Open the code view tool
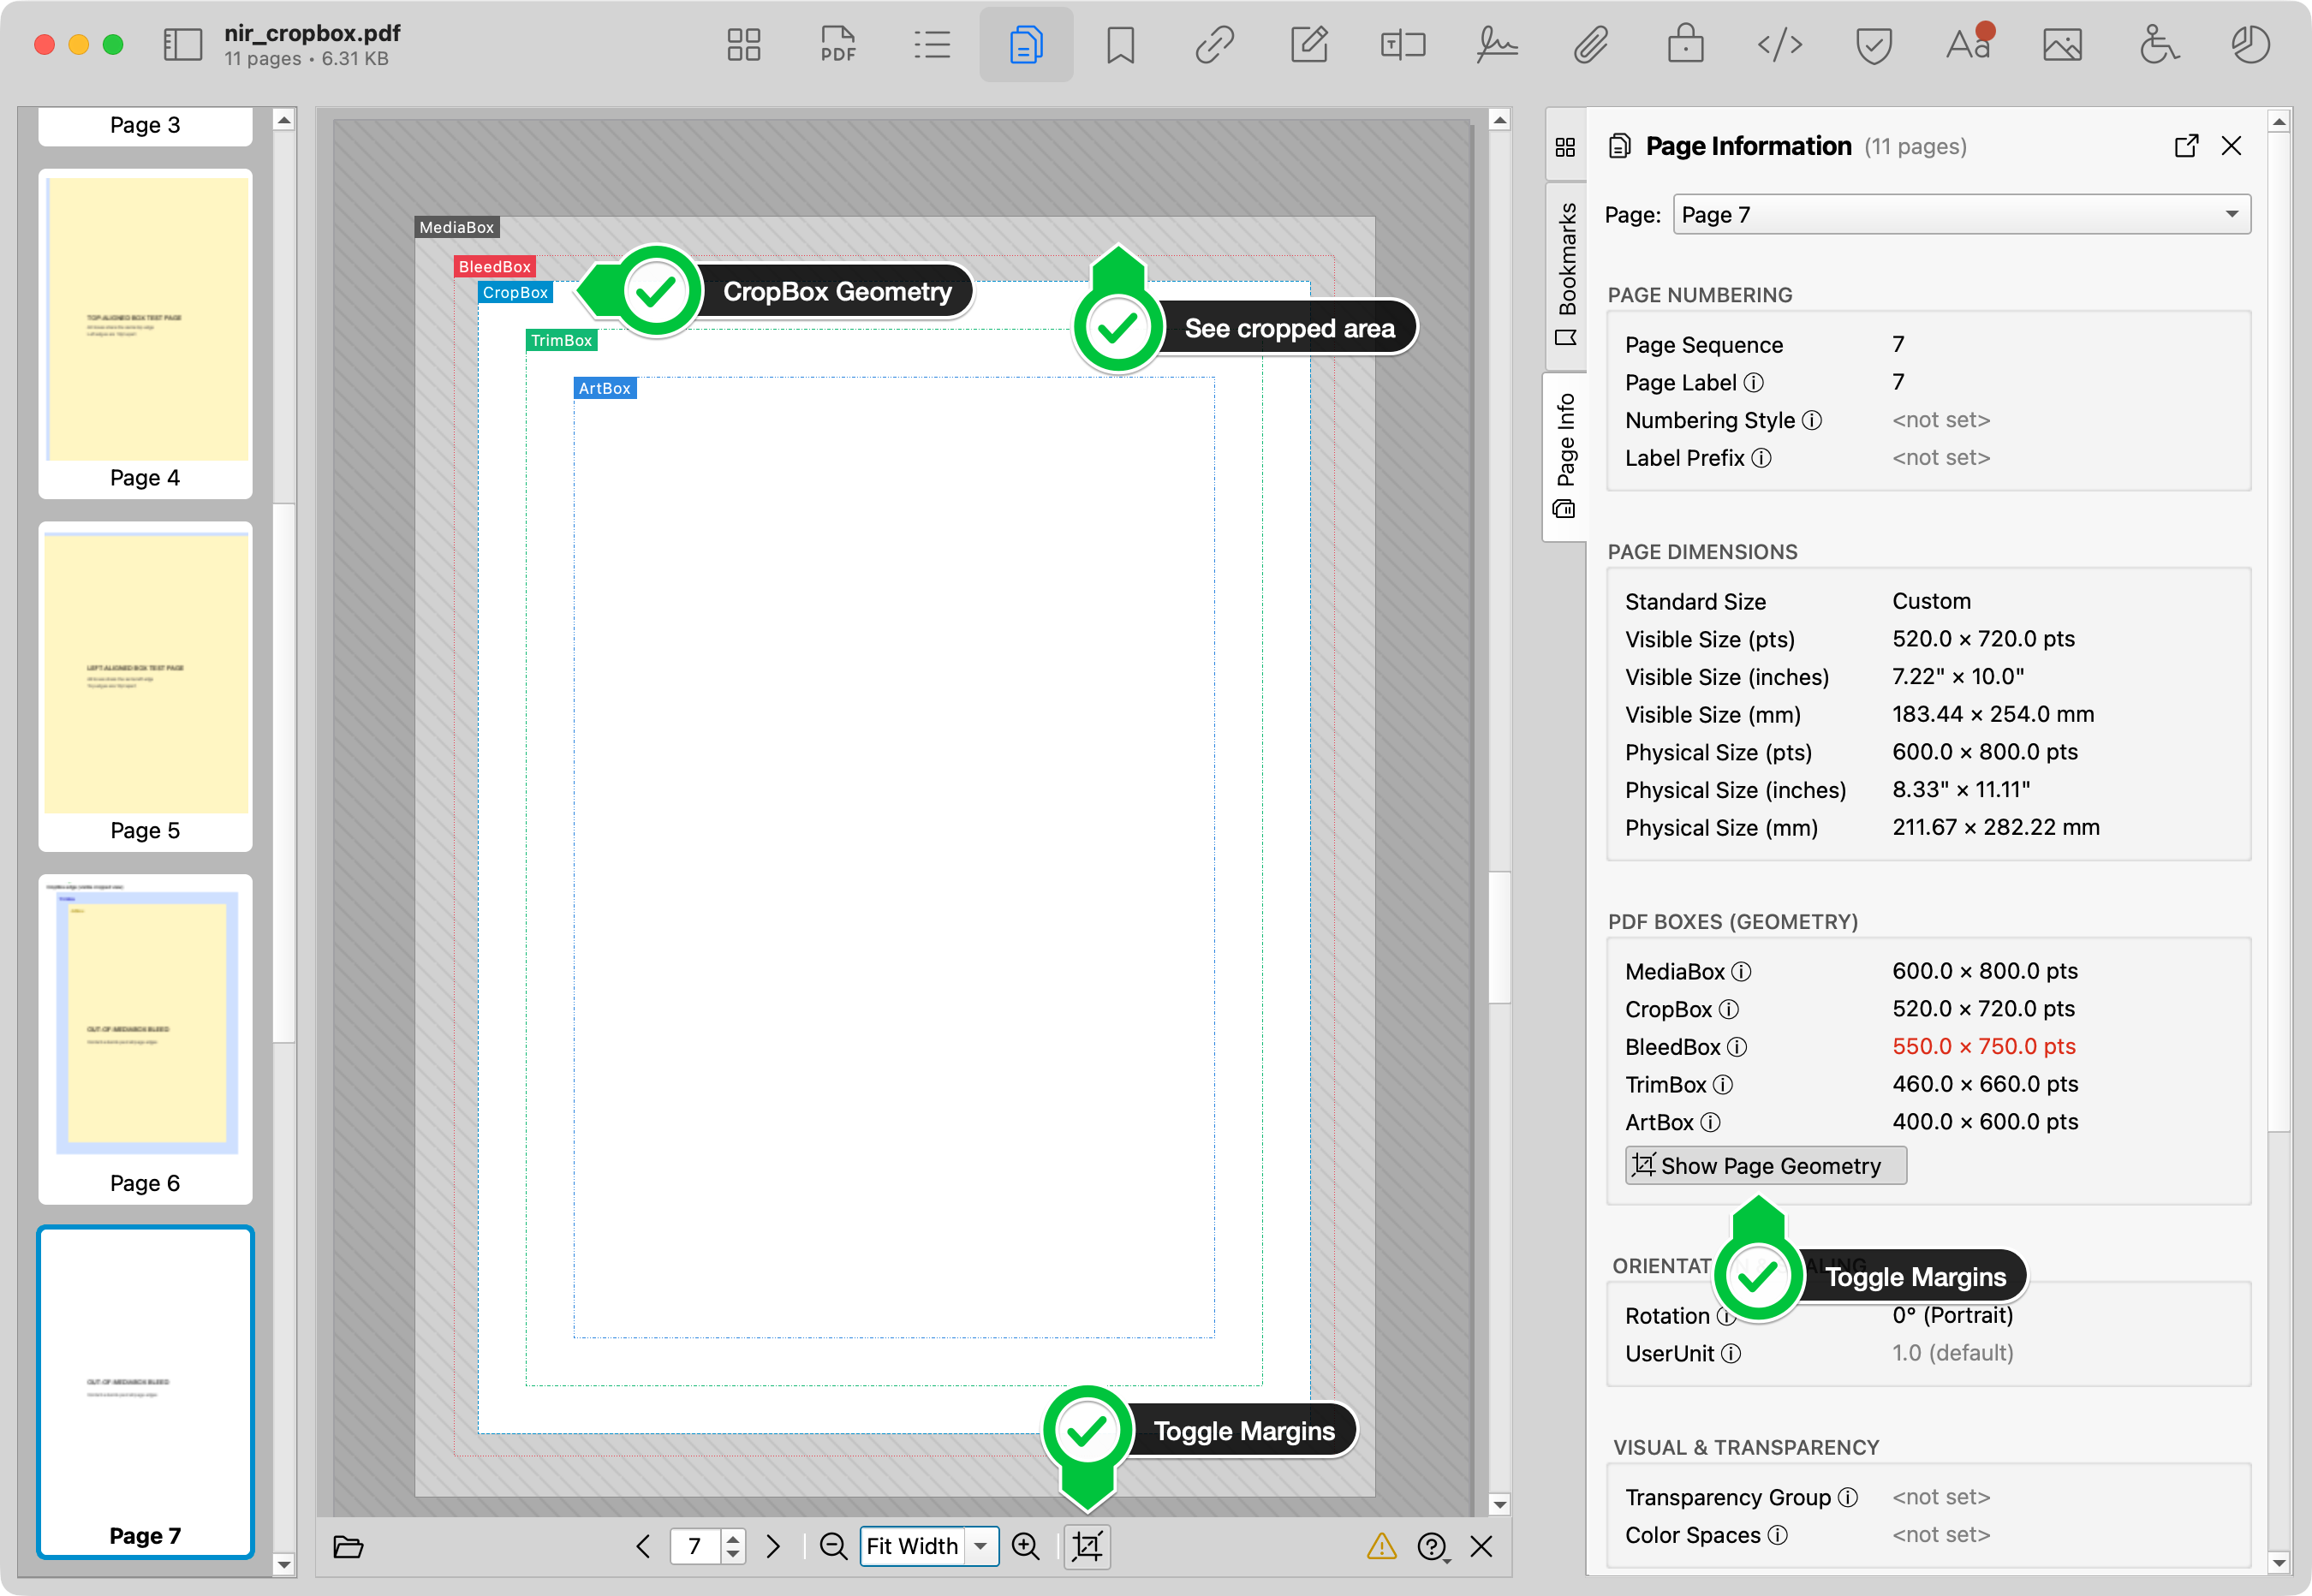Viewport: 2312px width, 1596px height. coord(1779,45)
